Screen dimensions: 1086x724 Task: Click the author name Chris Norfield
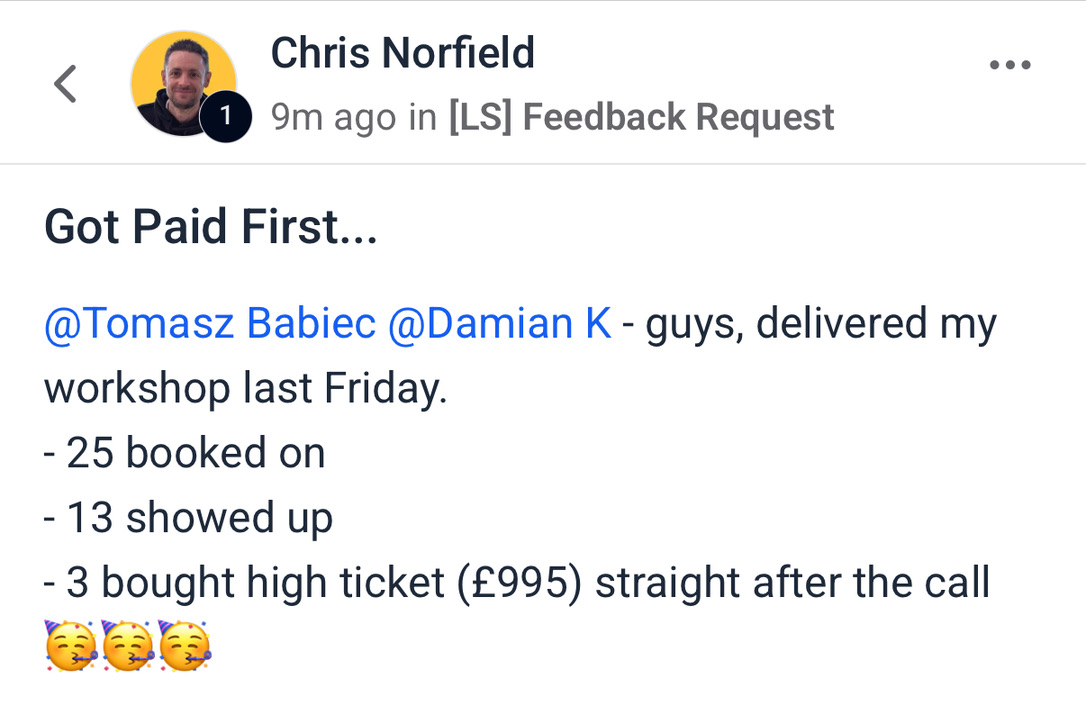pos(402,53)
